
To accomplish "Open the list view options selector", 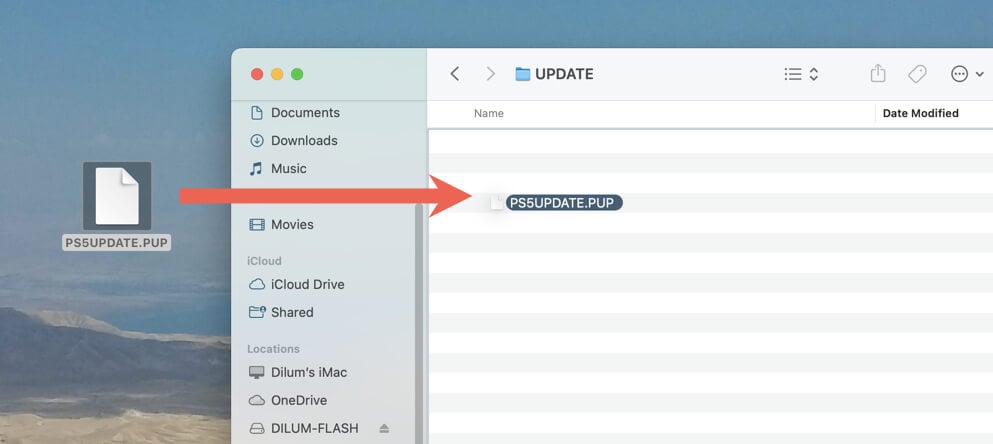I will [801, 74].
